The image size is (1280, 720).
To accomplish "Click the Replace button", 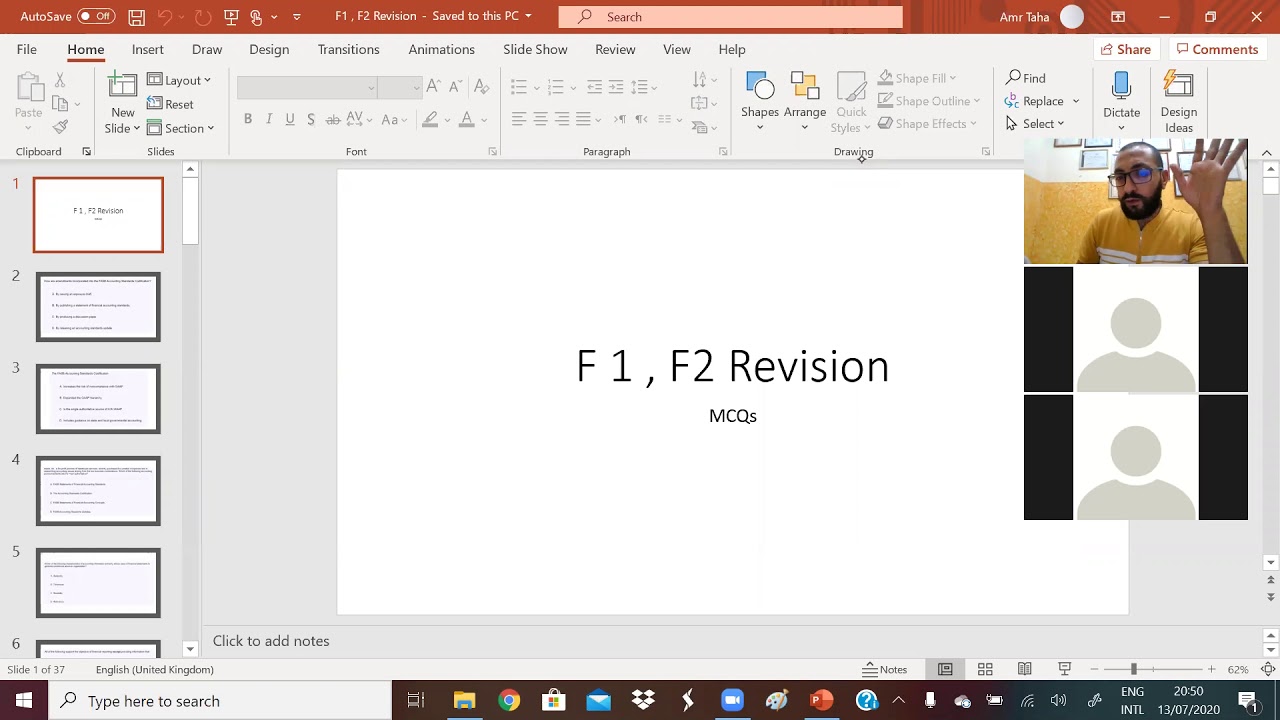I will pos(1034,101).
